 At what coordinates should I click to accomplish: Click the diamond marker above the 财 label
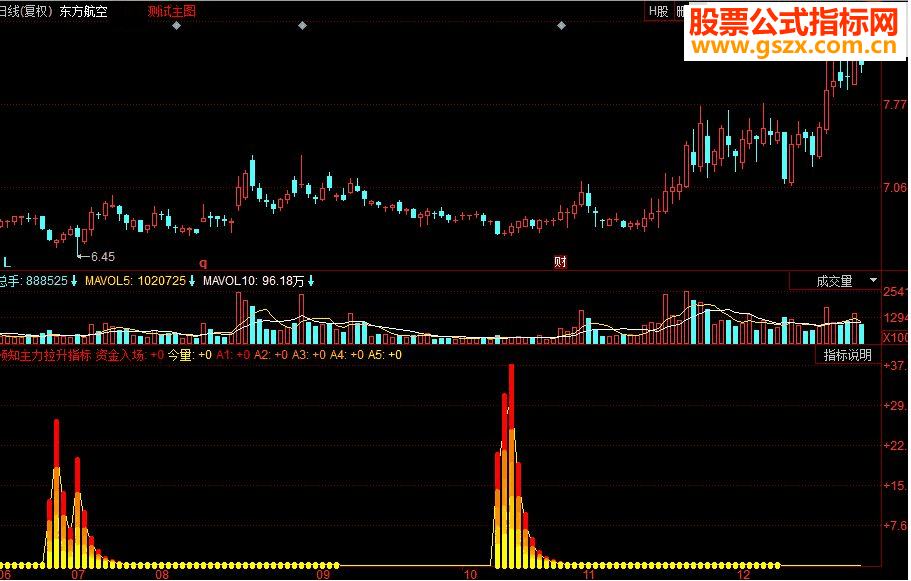[561, 26]
